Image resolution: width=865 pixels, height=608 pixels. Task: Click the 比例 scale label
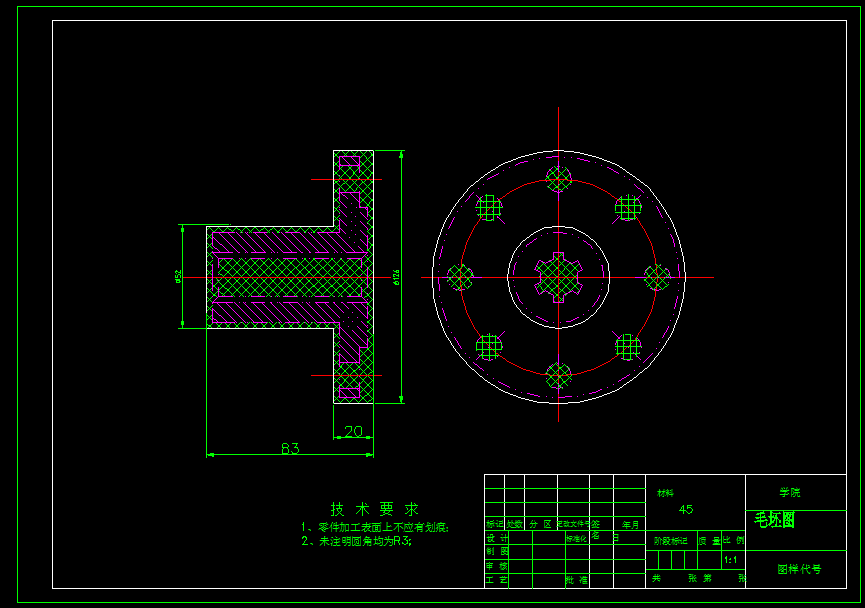point(734,541)
